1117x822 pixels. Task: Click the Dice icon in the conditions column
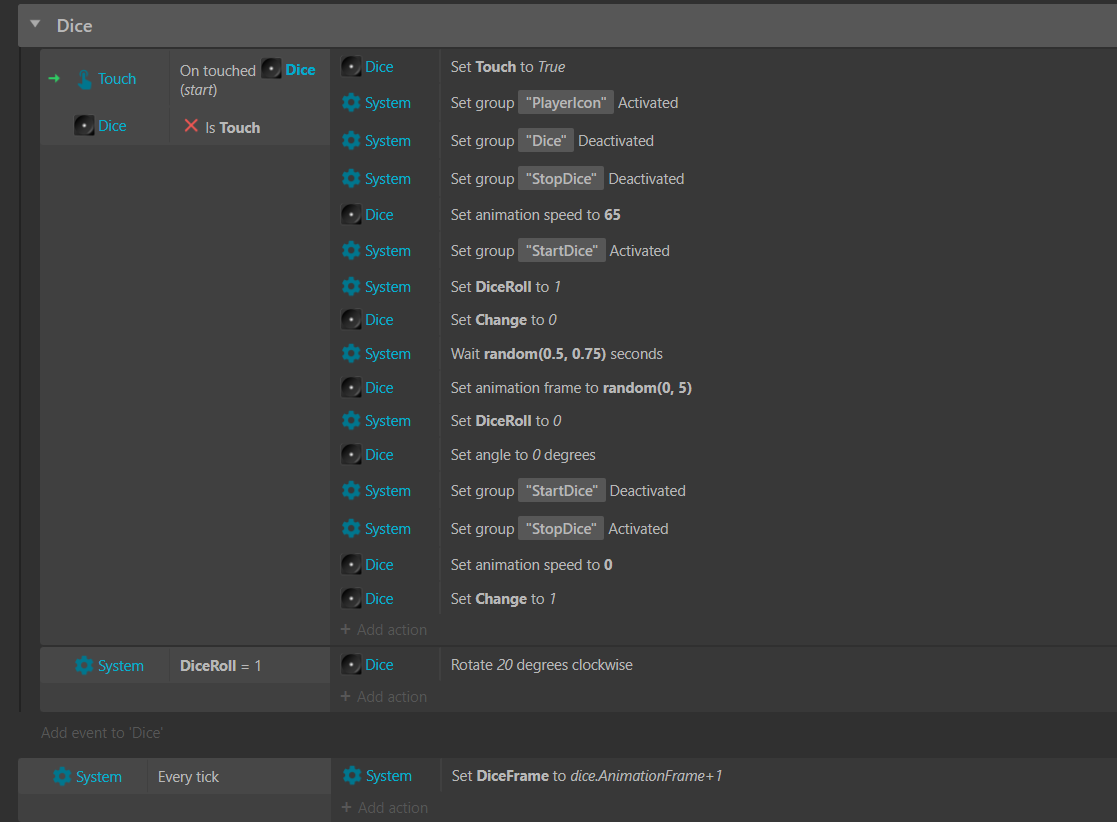click(85, 126)
